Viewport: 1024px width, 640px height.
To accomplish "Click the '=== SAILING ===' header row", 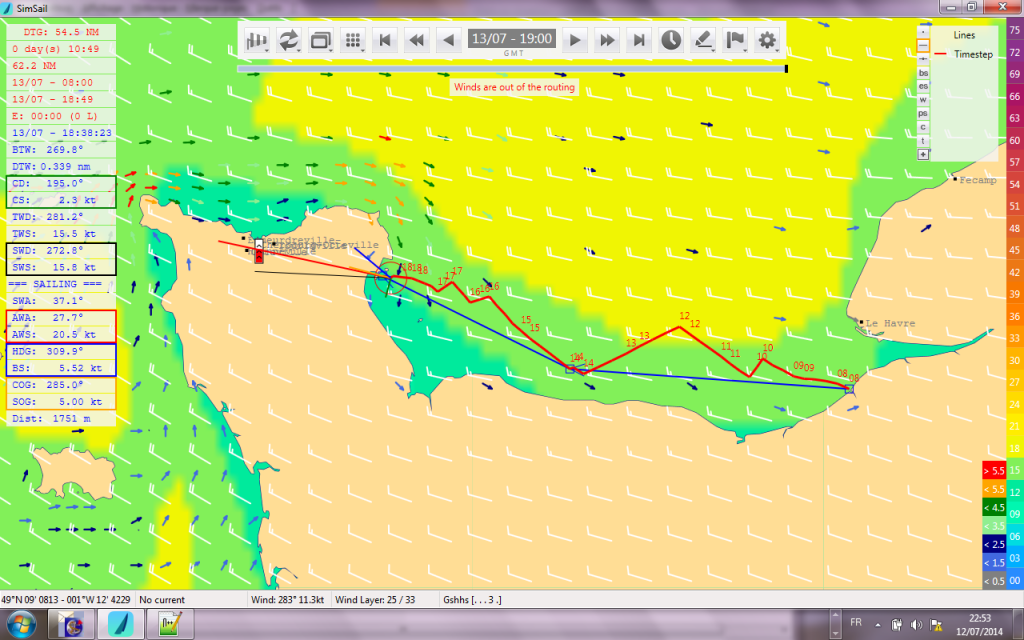I will click(61, 284).
